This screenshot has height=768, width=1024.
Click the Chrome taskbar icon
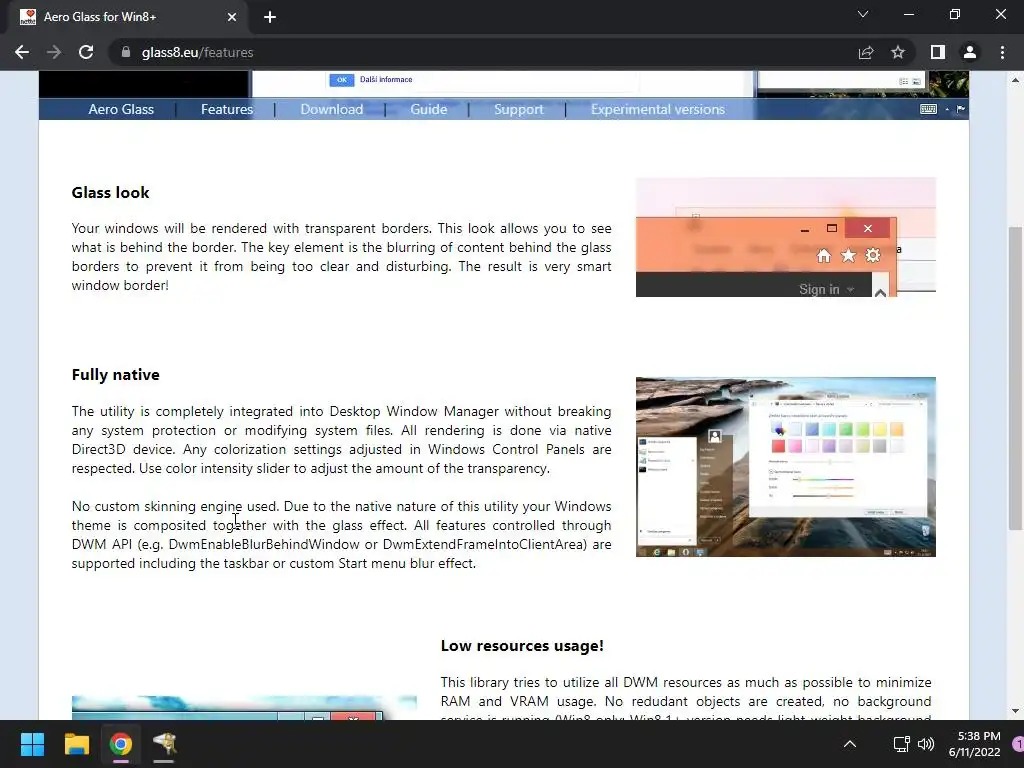[x=121, y=744]
